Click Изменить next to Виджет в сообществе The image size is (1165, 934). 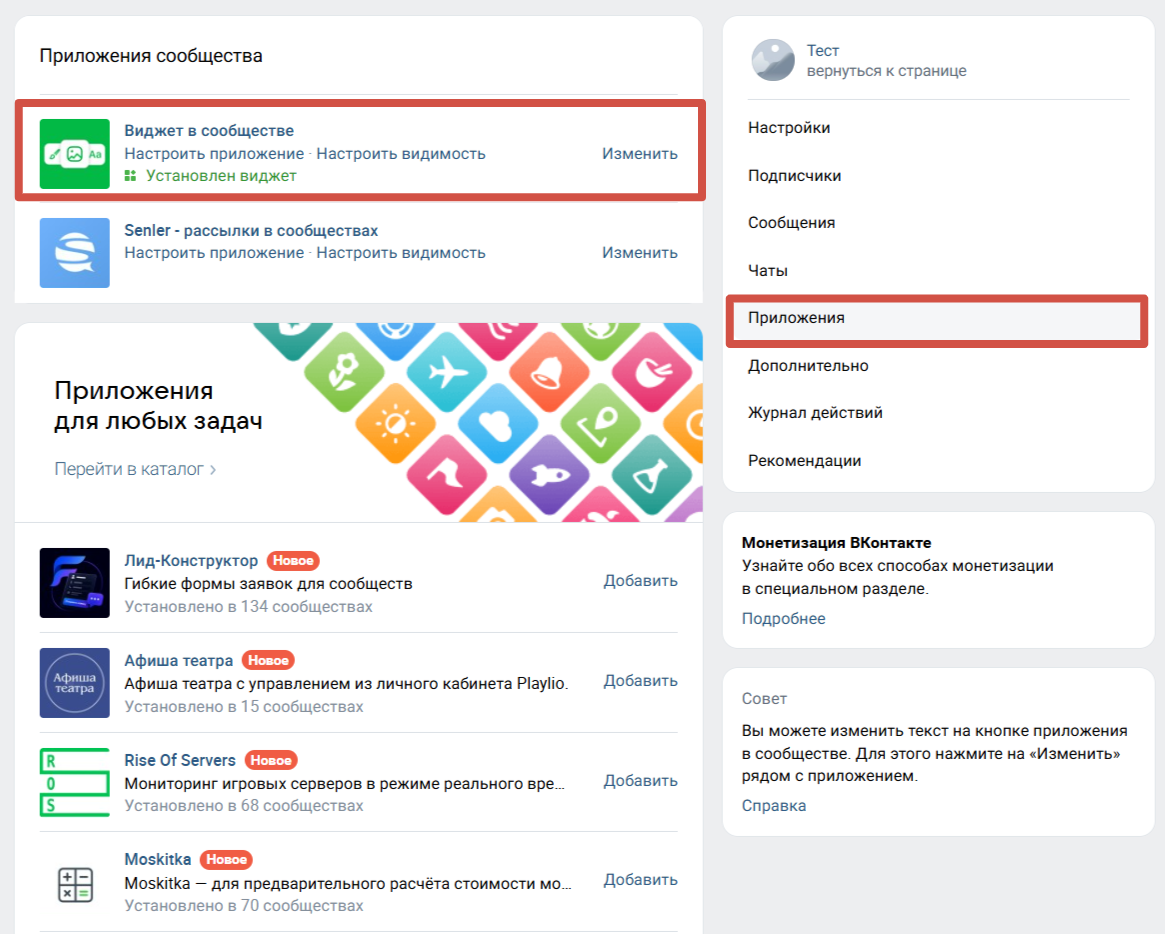pos(640,154)
